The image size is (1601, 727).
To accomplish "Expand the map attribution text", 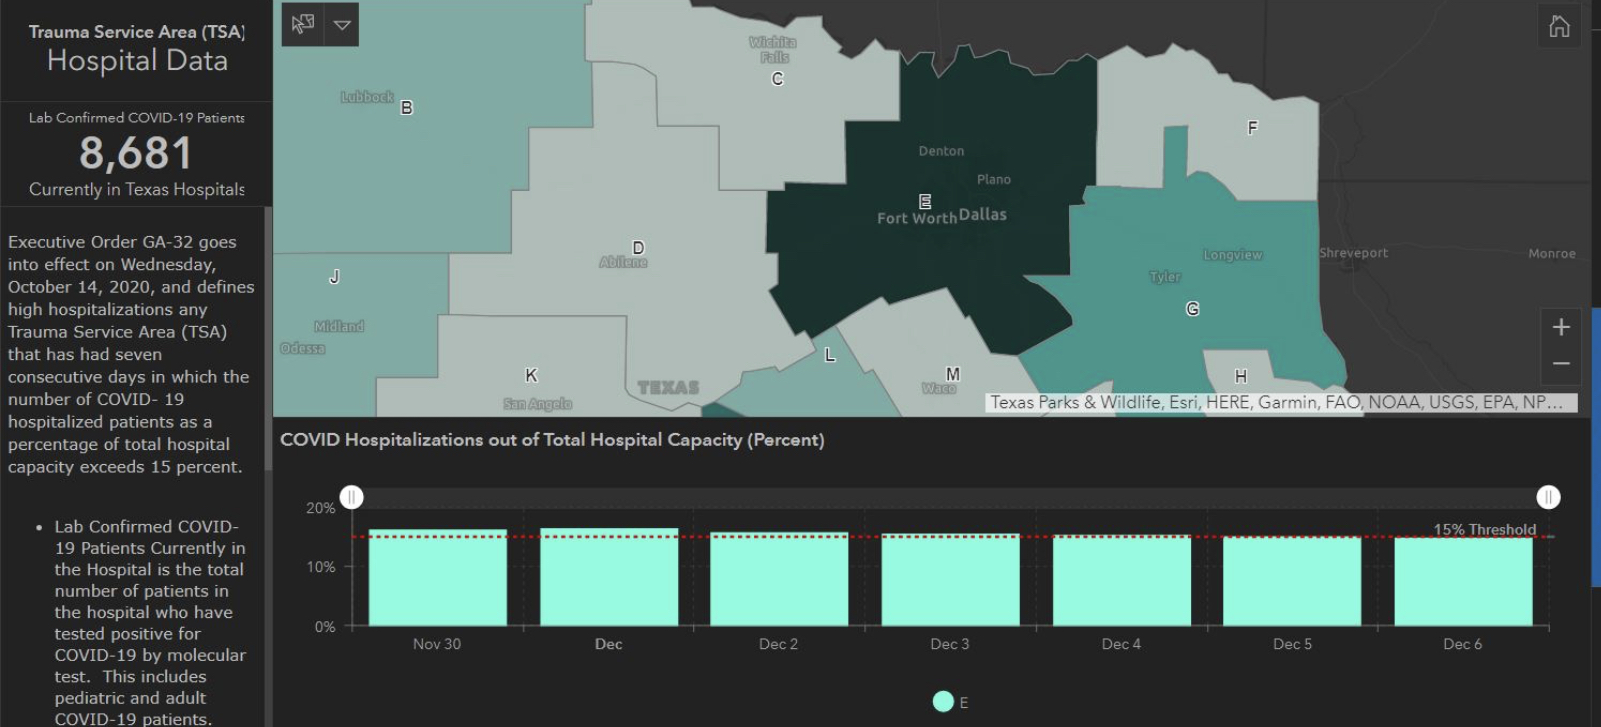I will [1275, 402].
